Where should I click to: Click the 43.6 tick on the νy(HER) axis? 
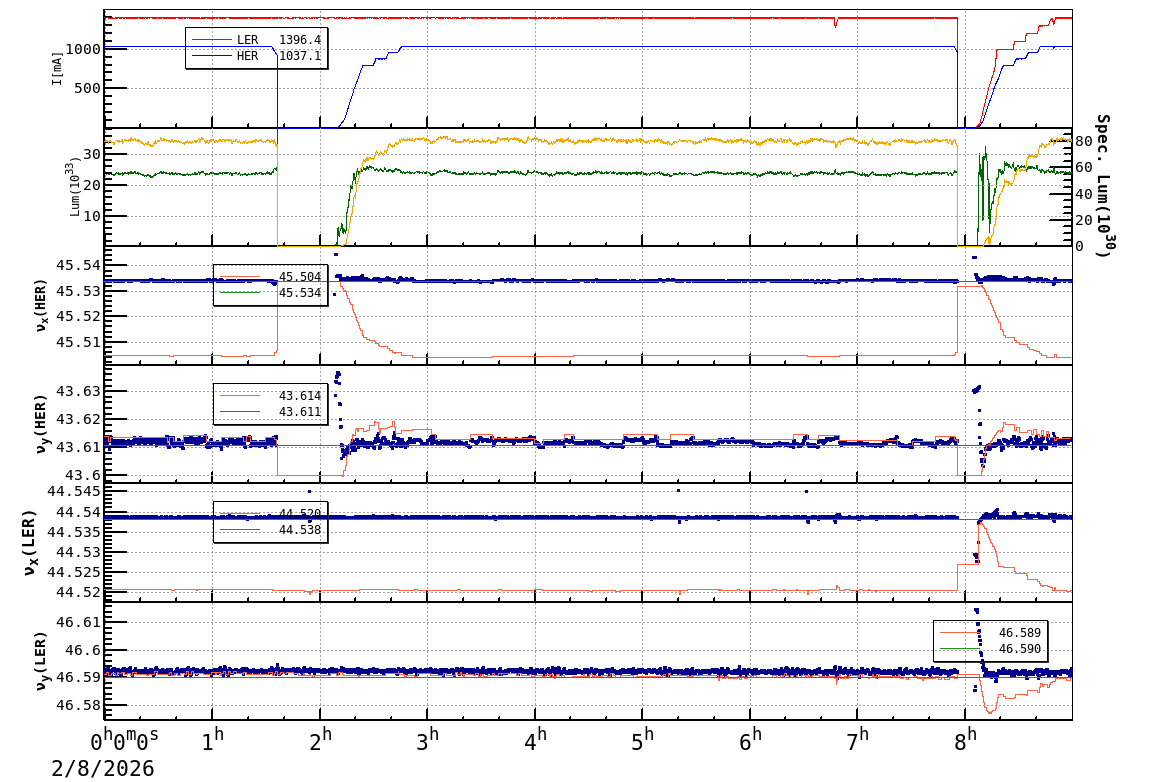(x=82, y=474)
